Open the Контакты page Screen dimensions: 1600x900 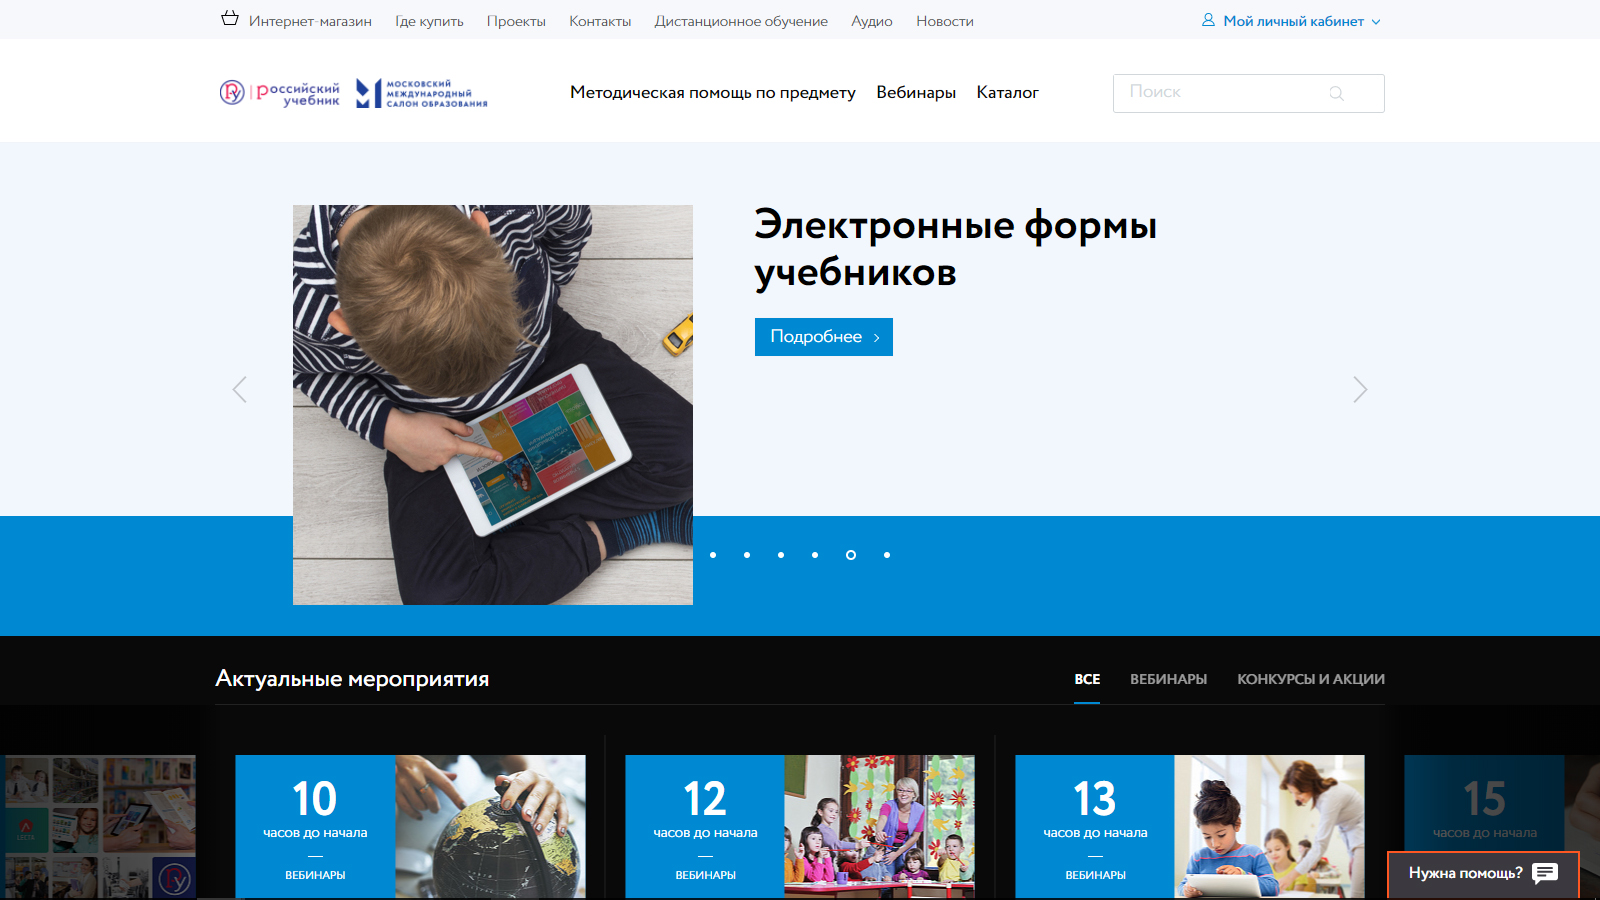600,21
